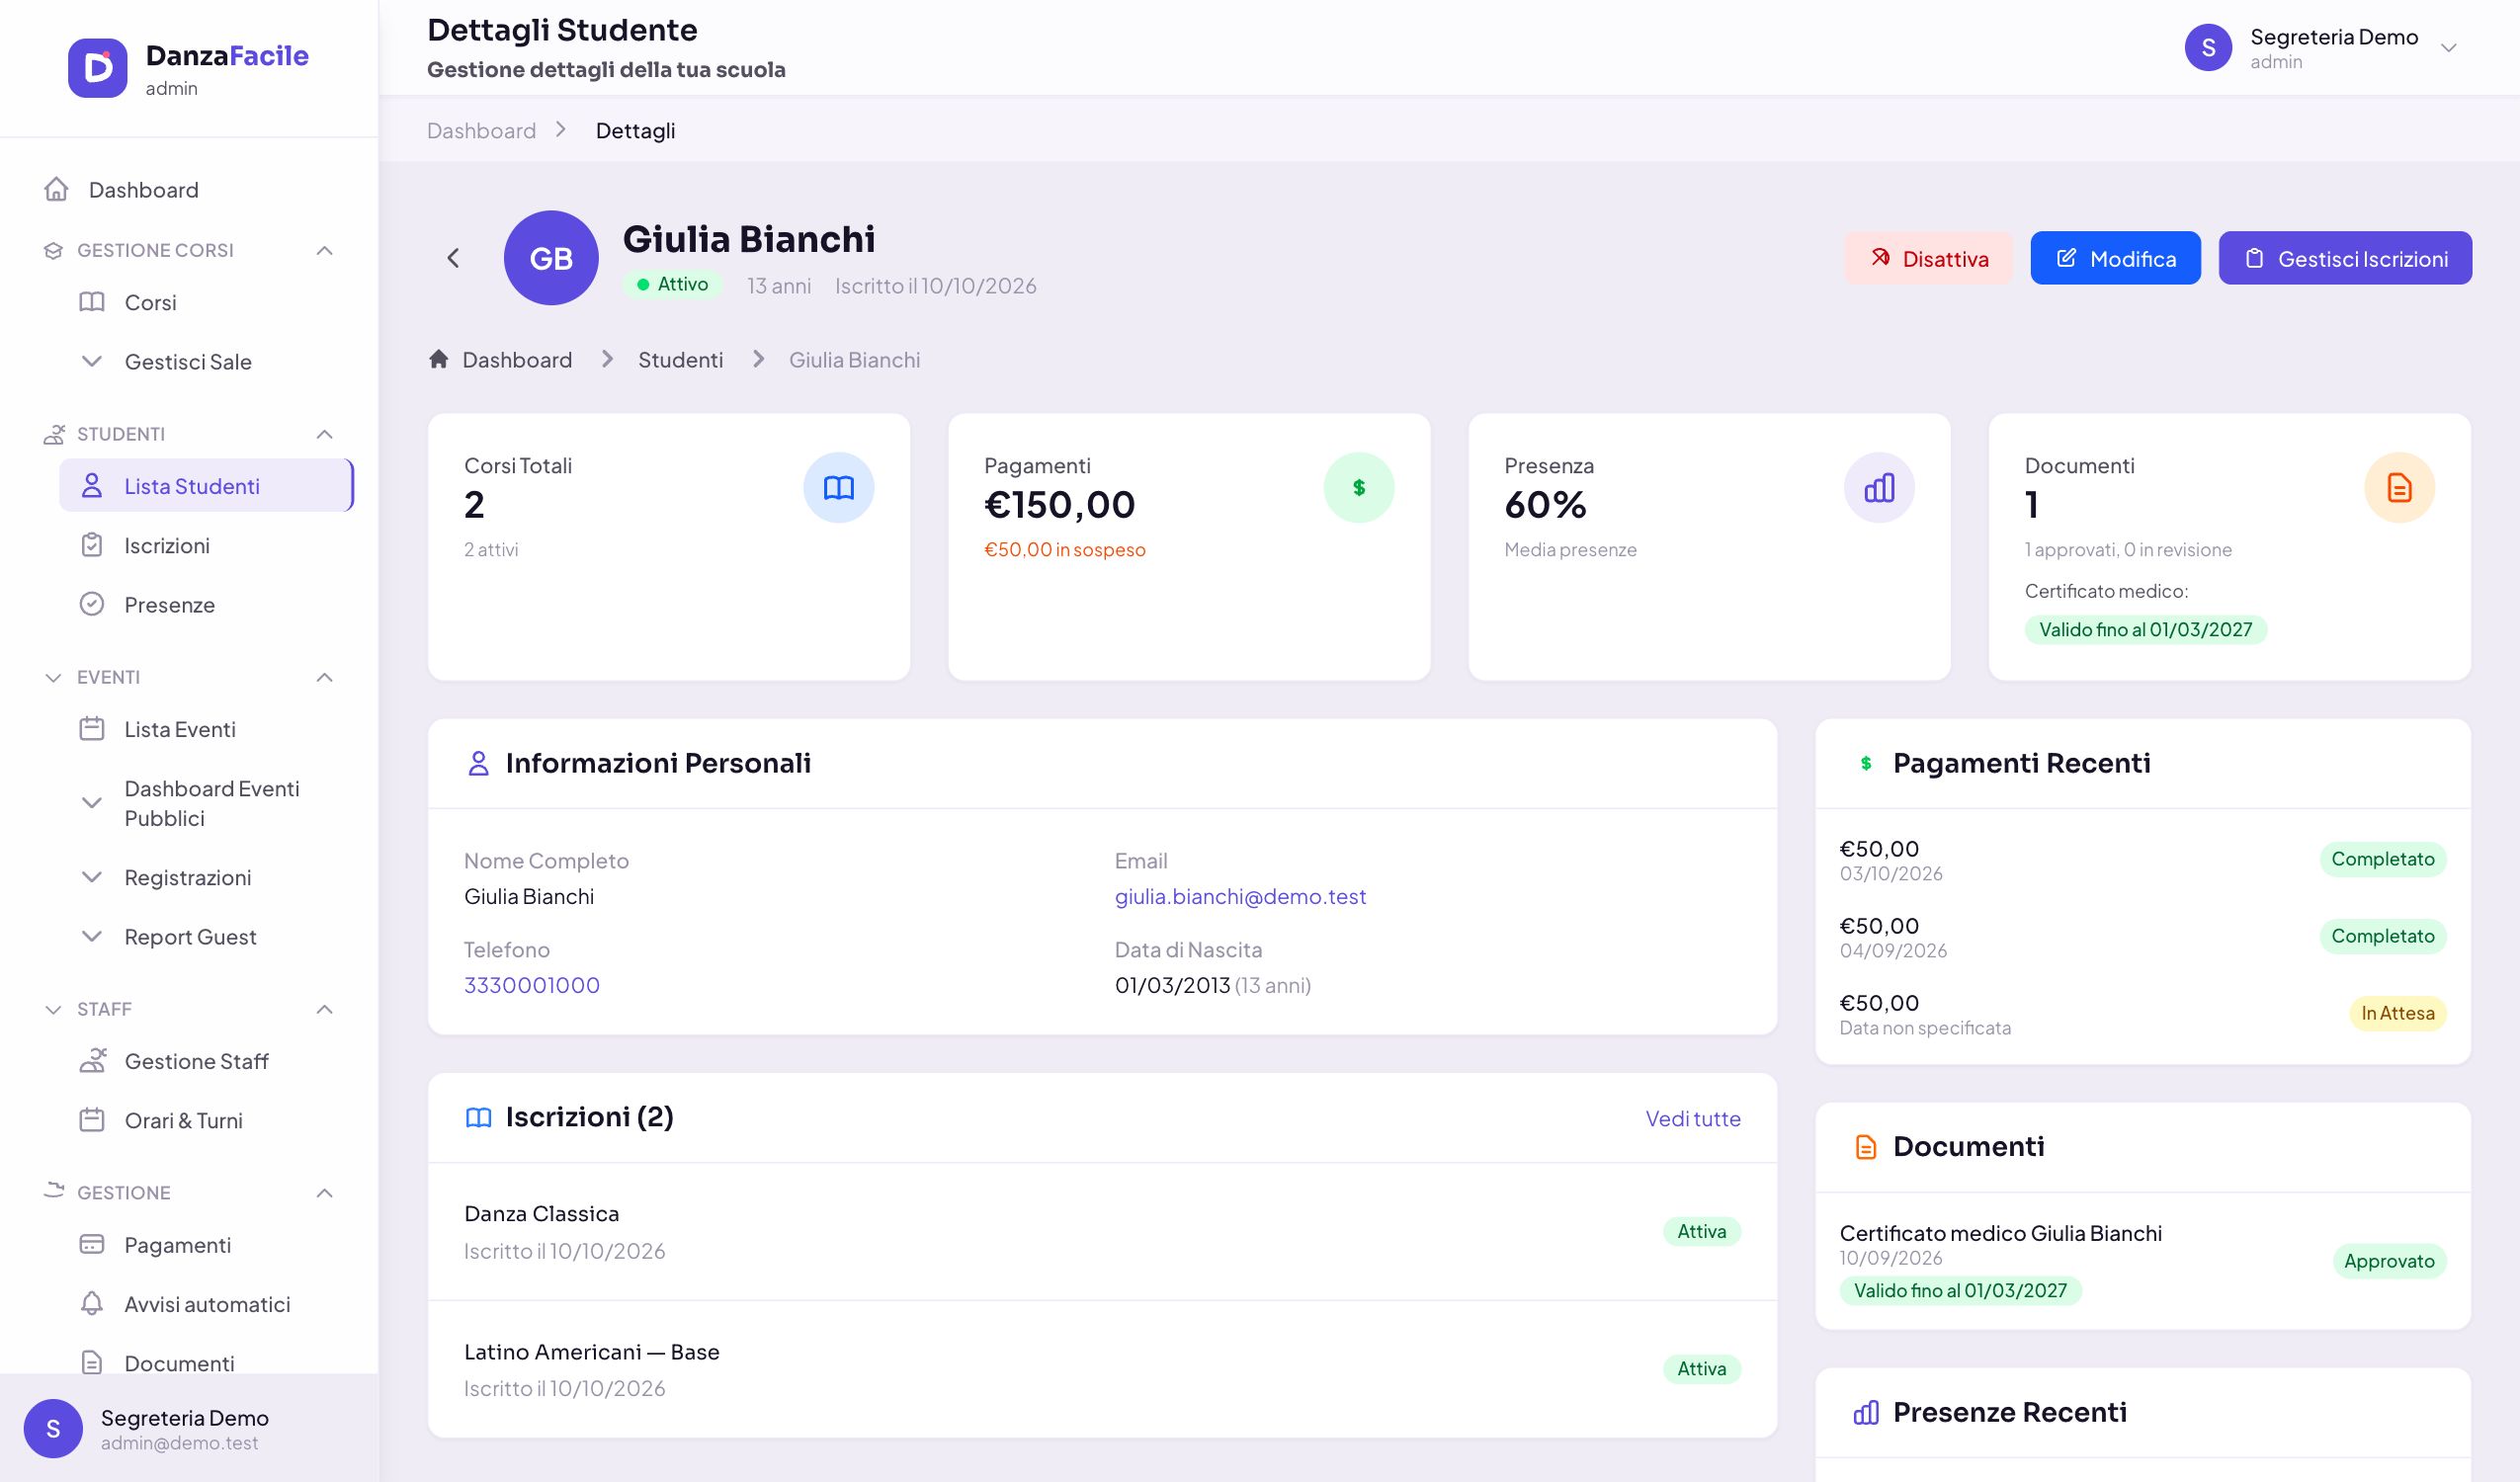This screenshot has width=2520, height=1482.
Task: Click the book icon beside Iscrizioni (2)
Action: click(x=478, y=1117)
